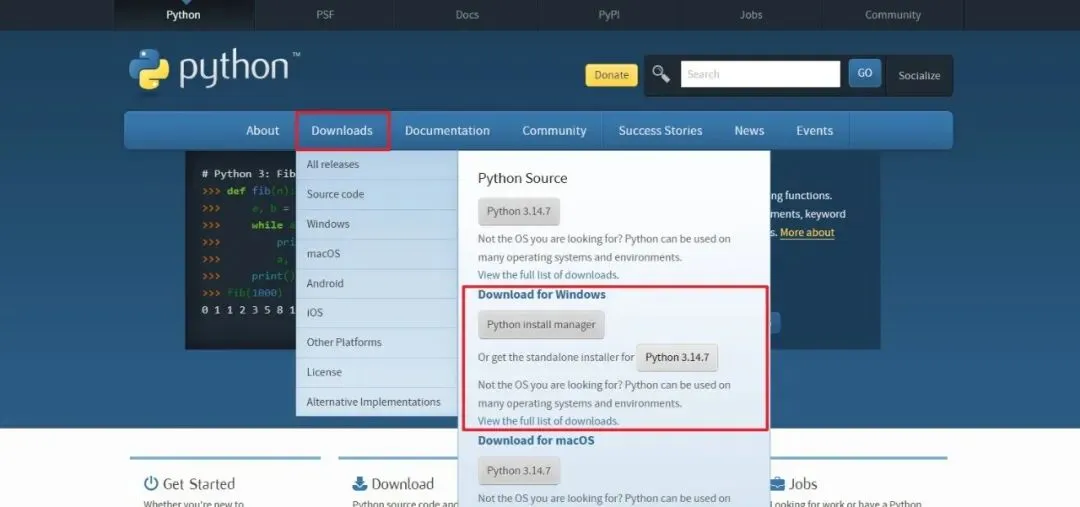Open the Python tab in top bar
The height and width of the screenshot is (507, 1080).
[183, 14]
